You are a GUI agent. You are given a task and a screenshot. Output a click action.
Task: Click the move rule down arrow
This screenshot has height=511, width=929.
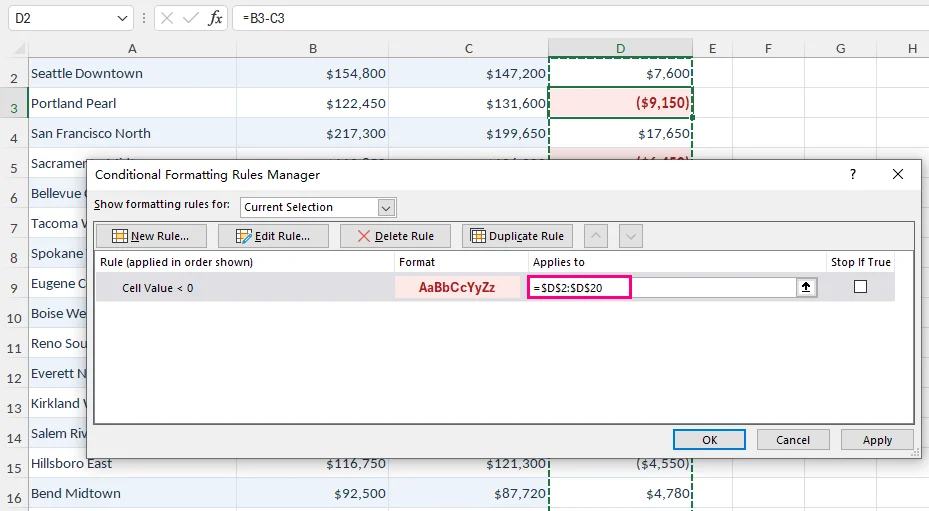pyautogui.click(x=631, y=236)
